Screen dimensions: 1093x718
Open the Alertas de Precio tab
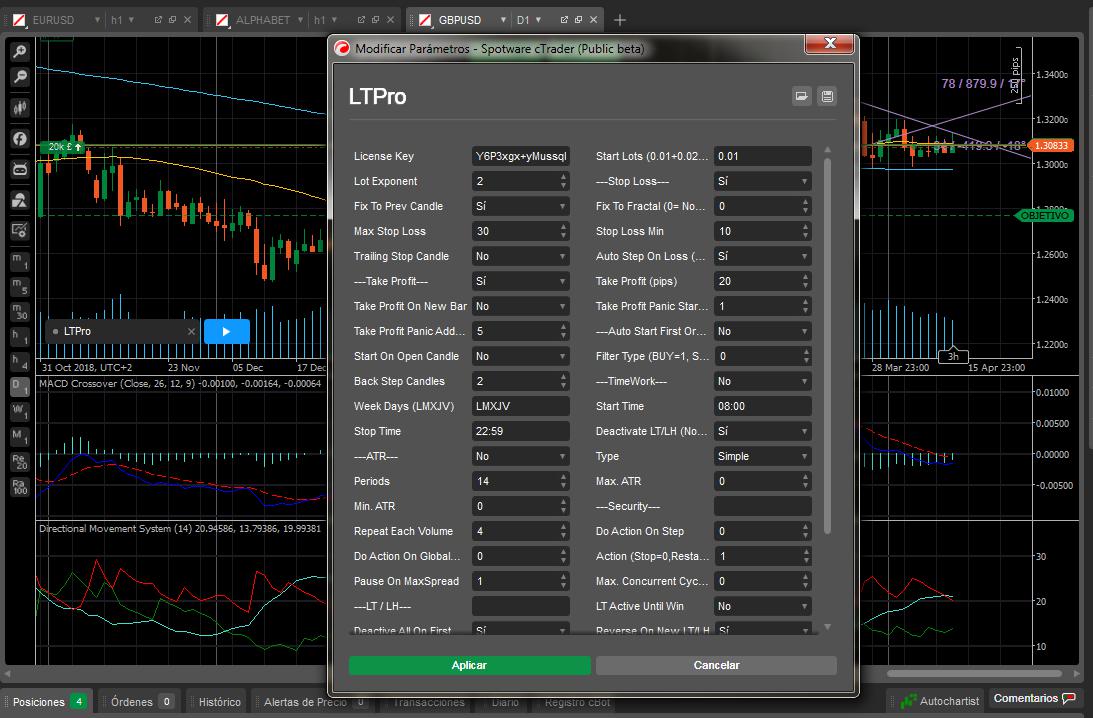click(315, 701)
